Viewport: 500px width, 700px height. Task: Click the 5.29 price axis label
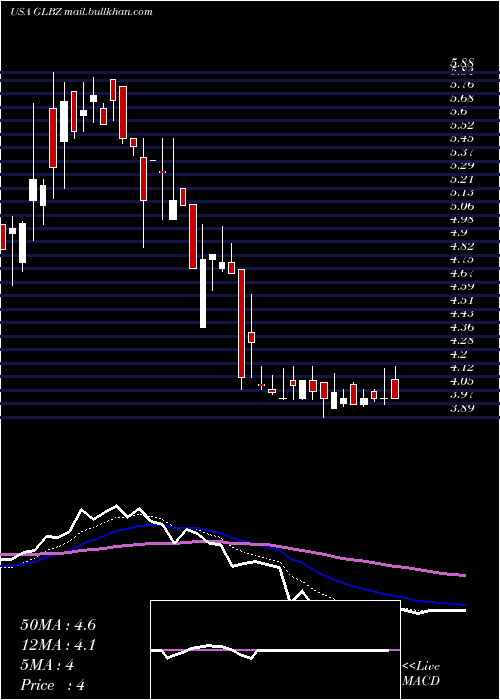point(462,165)
